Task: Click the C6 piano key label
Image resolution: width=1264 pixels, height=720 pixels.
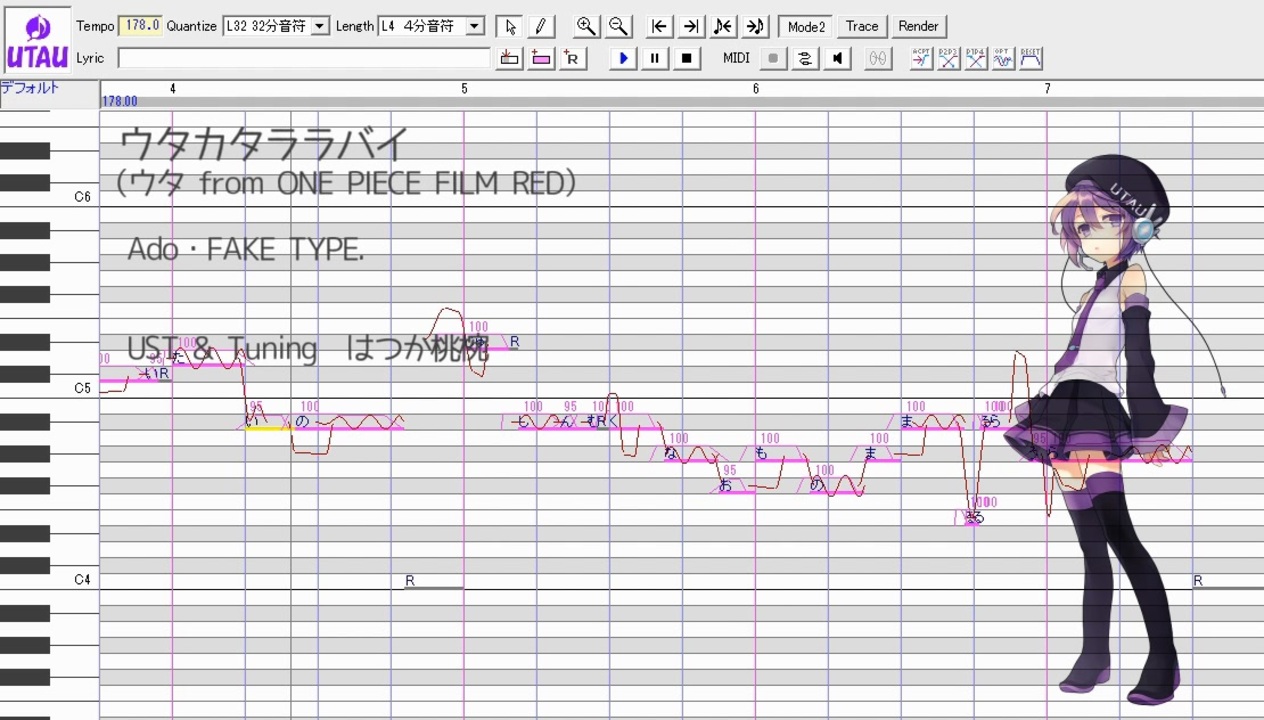Action: point(83,197)
